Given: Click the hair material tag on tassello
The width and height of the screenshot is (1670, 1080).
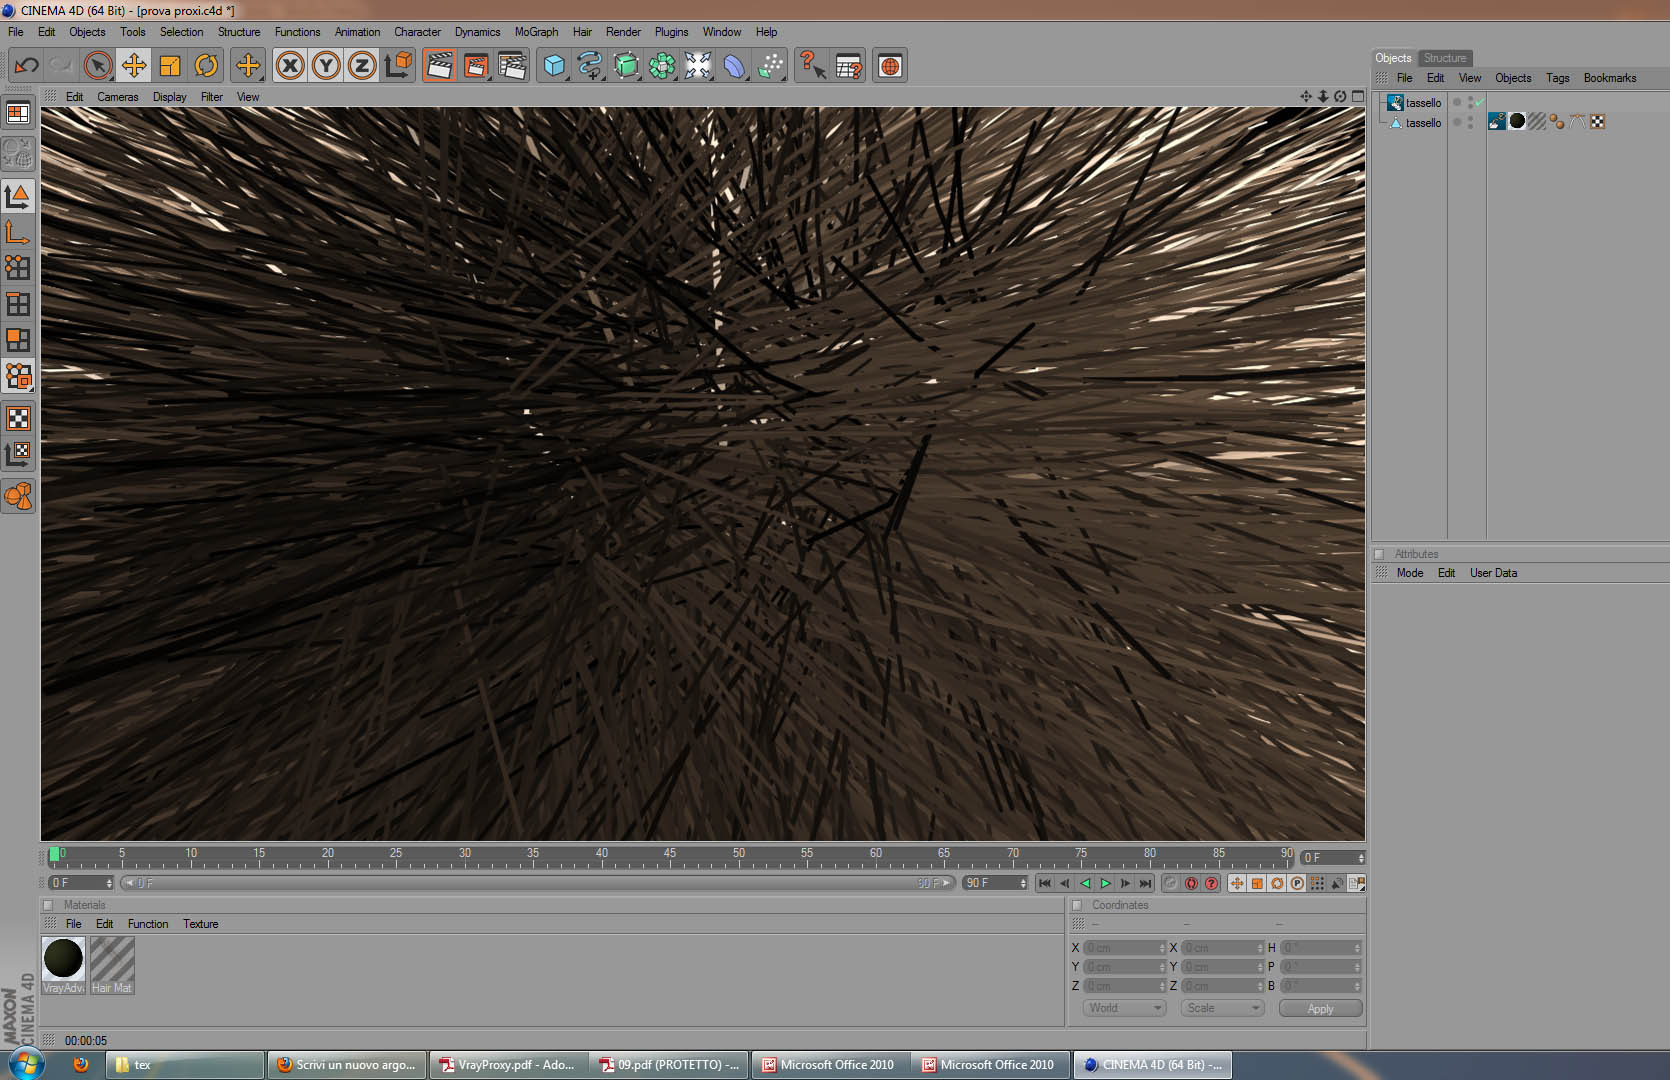Looking at the screenshot, I should pos(1537,122).
